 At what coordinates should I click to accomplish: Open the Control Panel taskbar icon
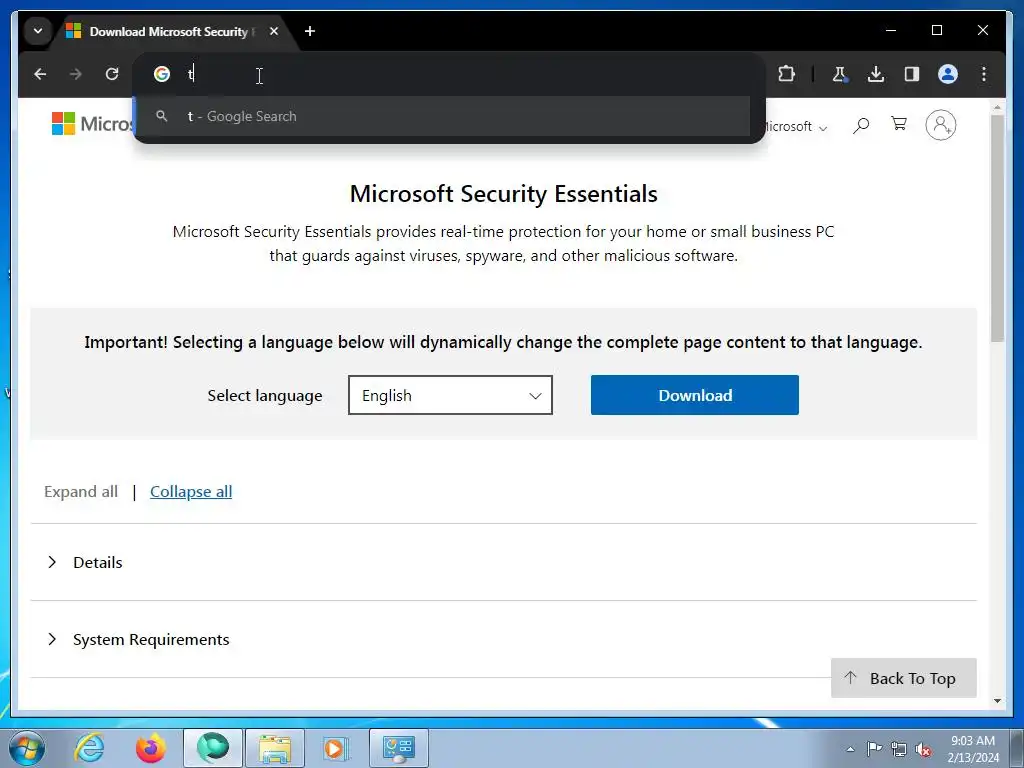point(399,748)
